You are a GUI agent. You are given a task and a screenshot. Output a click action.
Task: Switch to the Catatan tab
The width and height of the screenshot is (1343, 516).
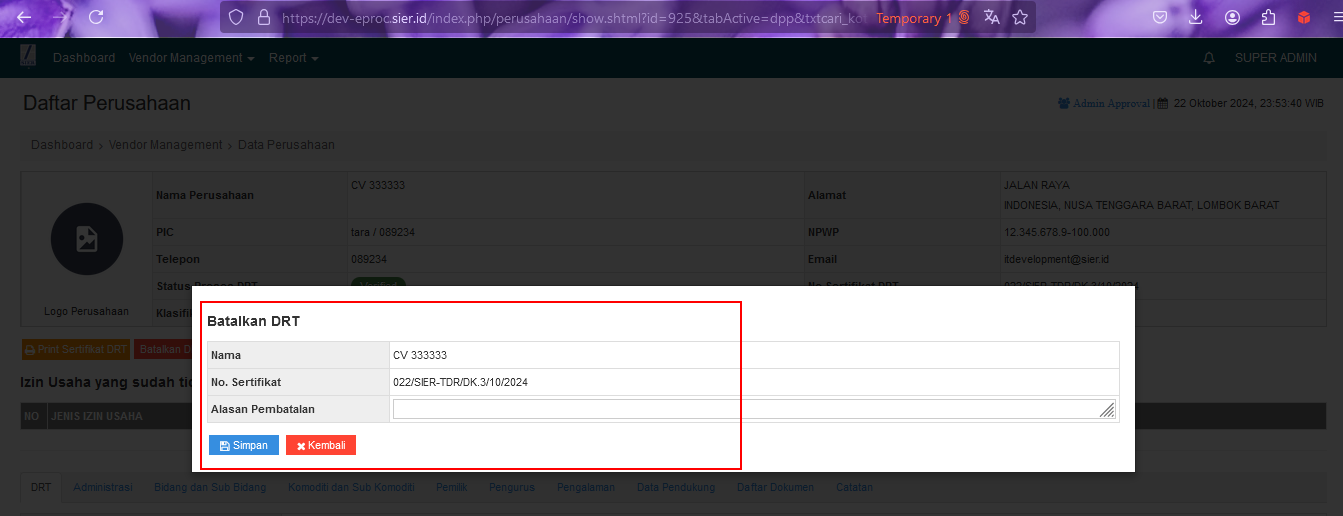click(854, 488)
